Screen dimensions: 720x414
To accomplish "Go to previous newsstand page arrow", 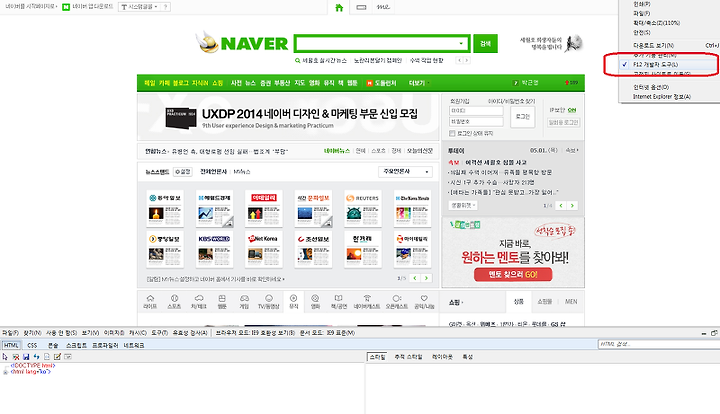I will [x=415, y=278].
